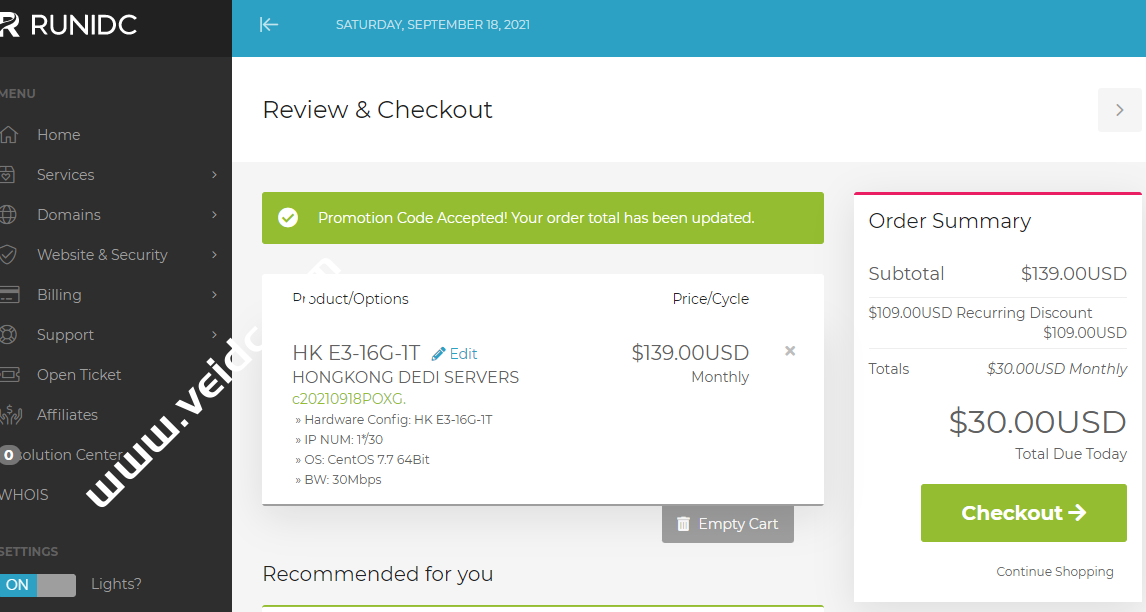Collapse sidebar with the back arrow icon
1146x612 pixels.
pyautogui.click(x=268, y=25)
